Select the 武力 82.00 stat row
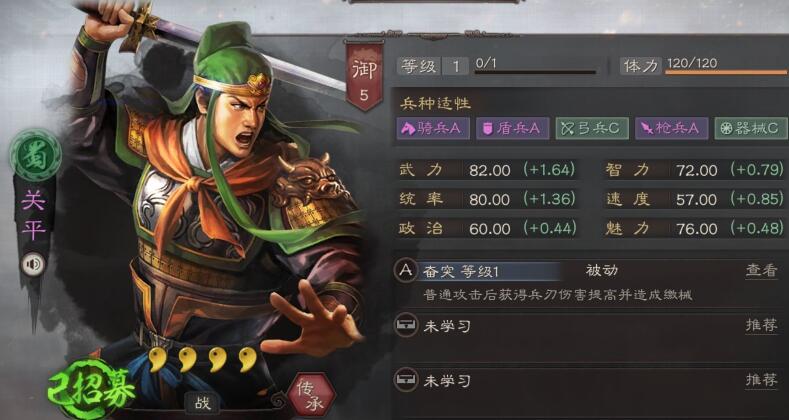The width and height of the screenshot is (789, 420). (x=487, y=170)
